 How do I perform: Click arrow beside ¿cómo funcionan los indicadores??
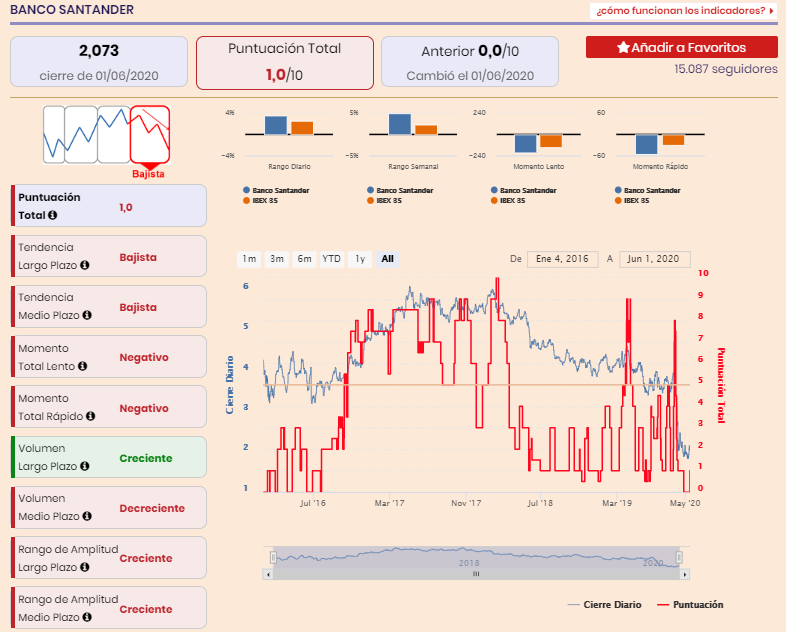(771, 11)
